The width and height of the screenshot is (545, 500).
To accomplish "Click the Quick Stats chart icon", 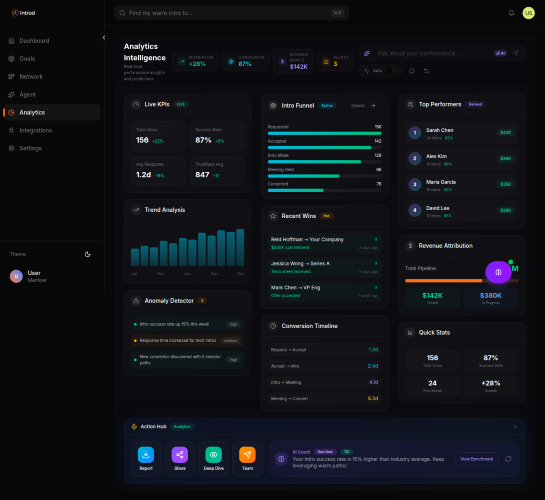I will coord(410,333).
